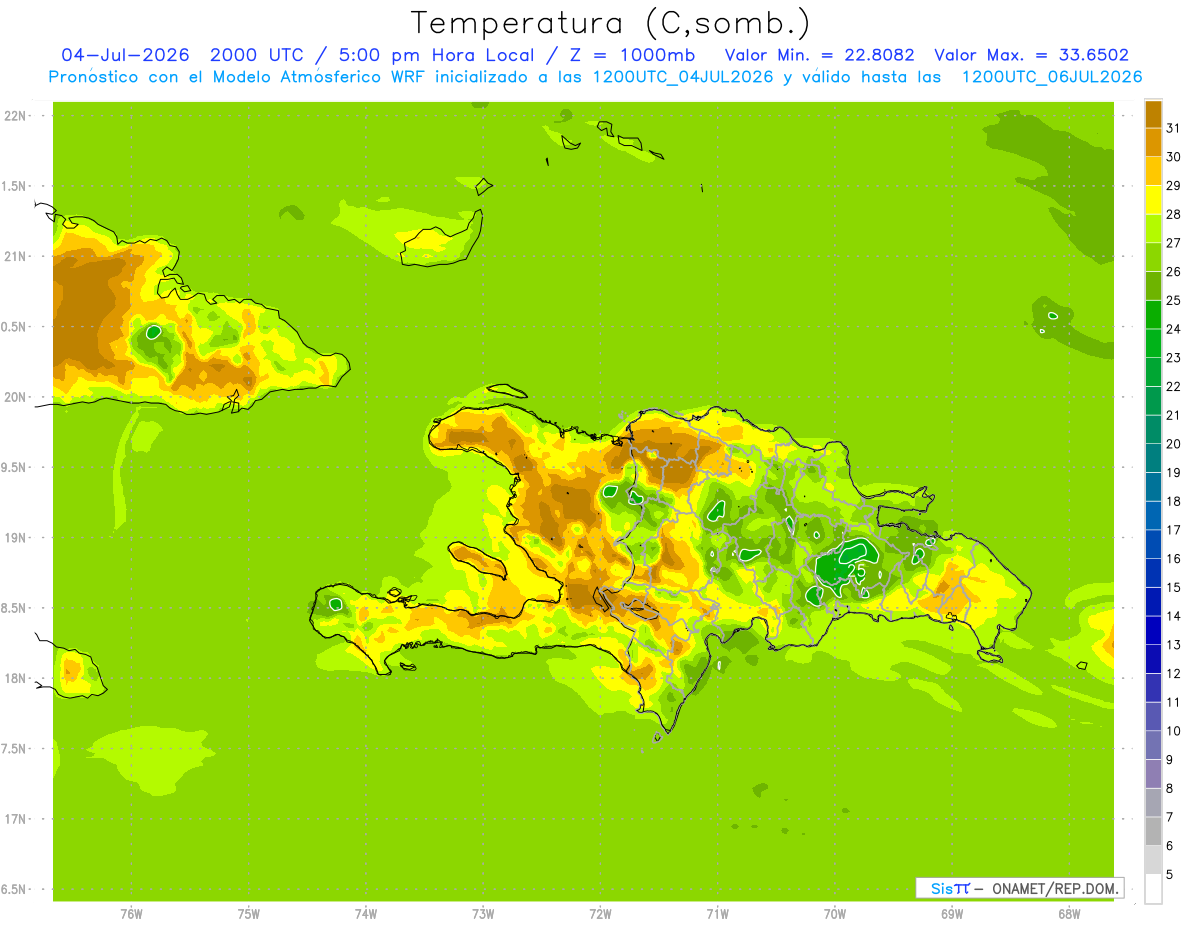
Task: Click the topmost dark-orange swatch above 31
Action: point(1153,113)
